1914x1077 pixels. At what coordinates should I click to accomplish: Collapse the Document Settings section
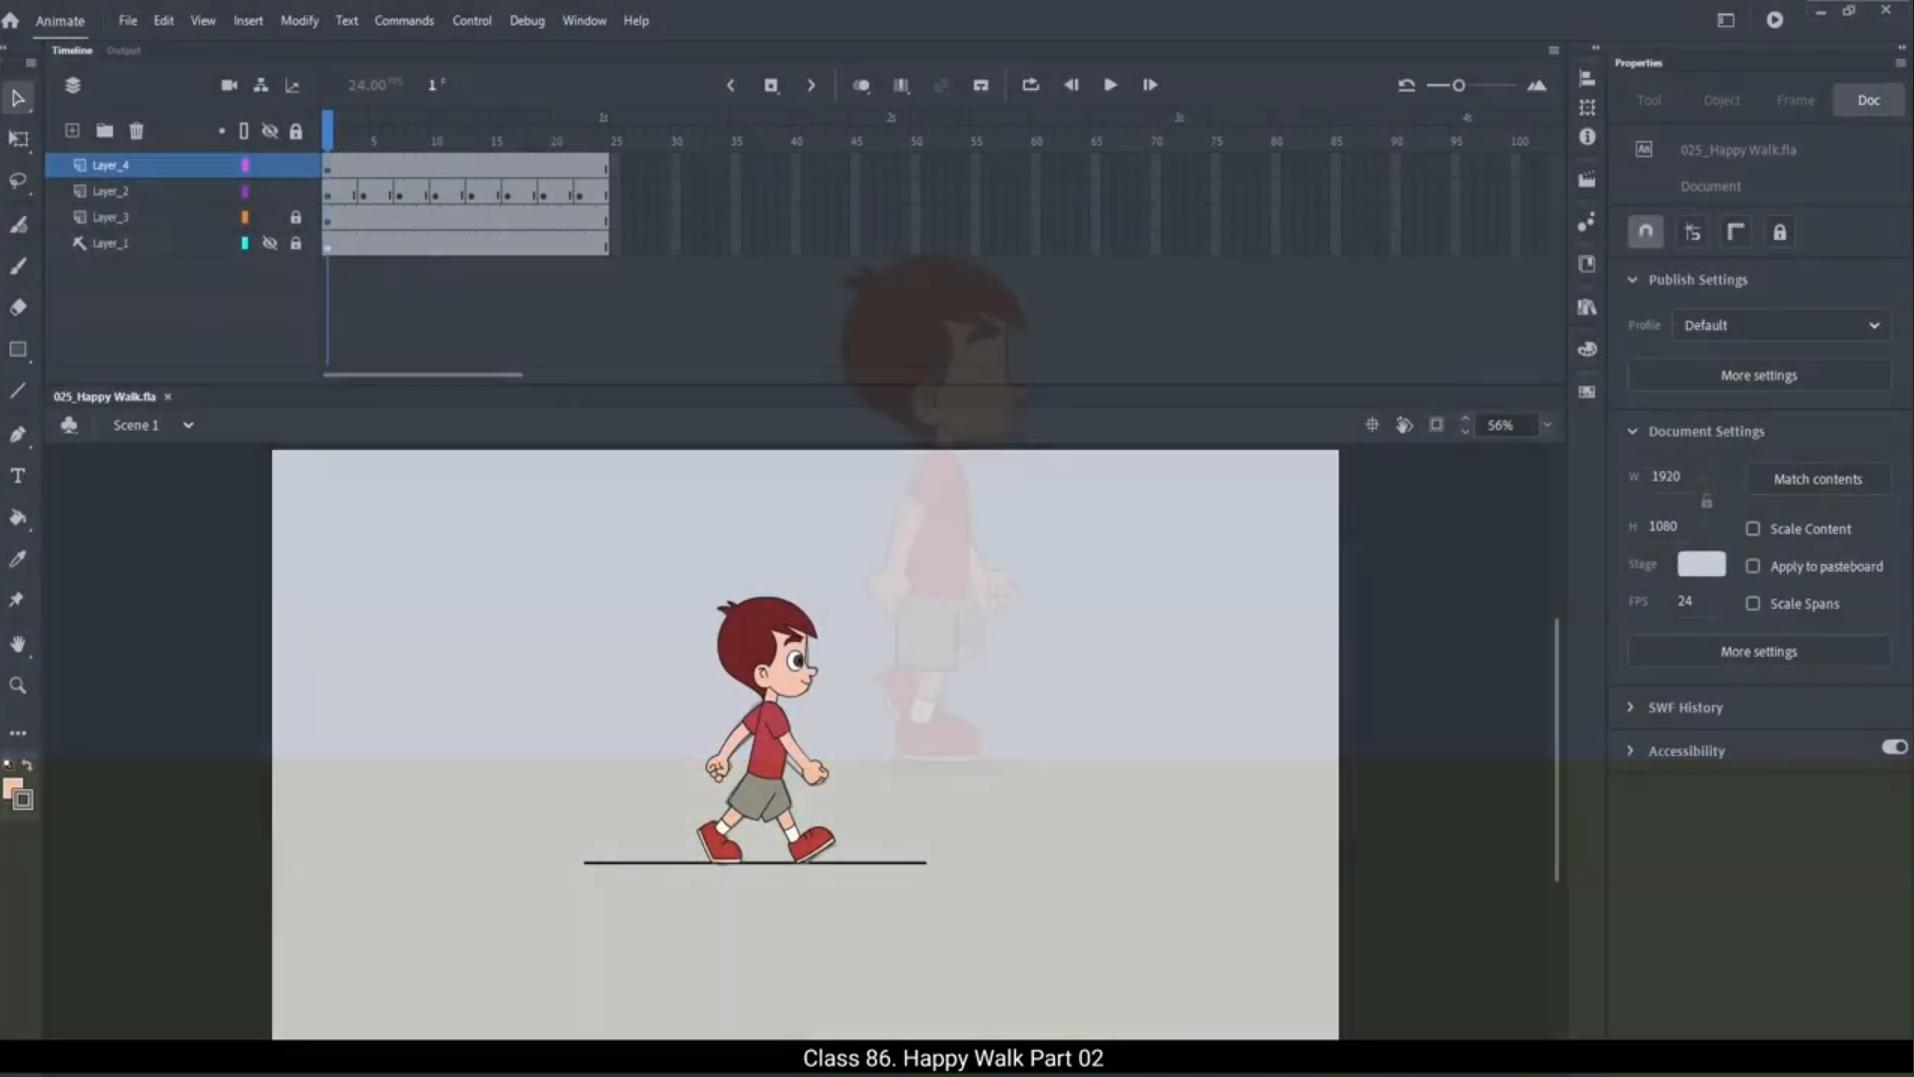[x=1632, y=432]
